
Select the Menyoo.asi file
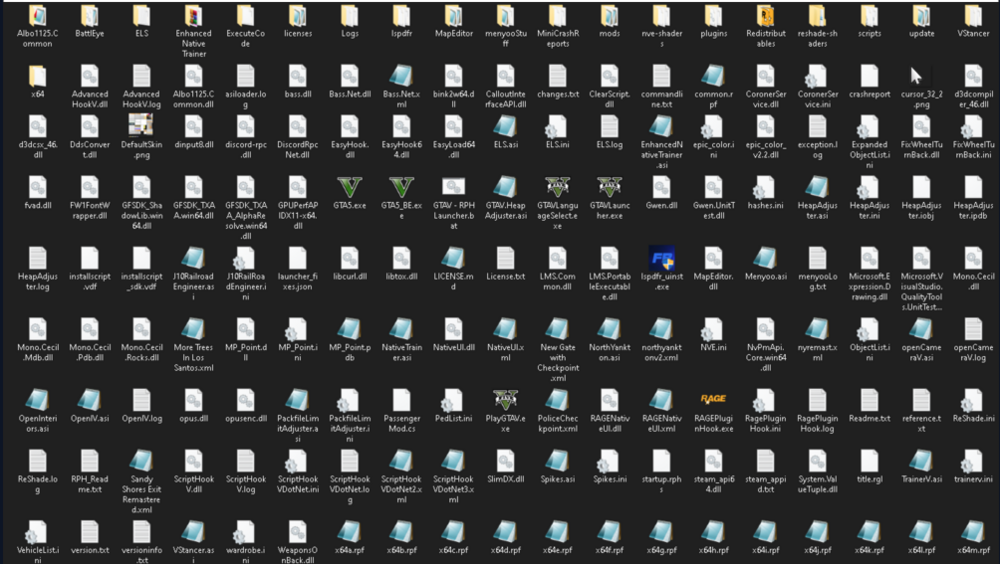(765, 258)
